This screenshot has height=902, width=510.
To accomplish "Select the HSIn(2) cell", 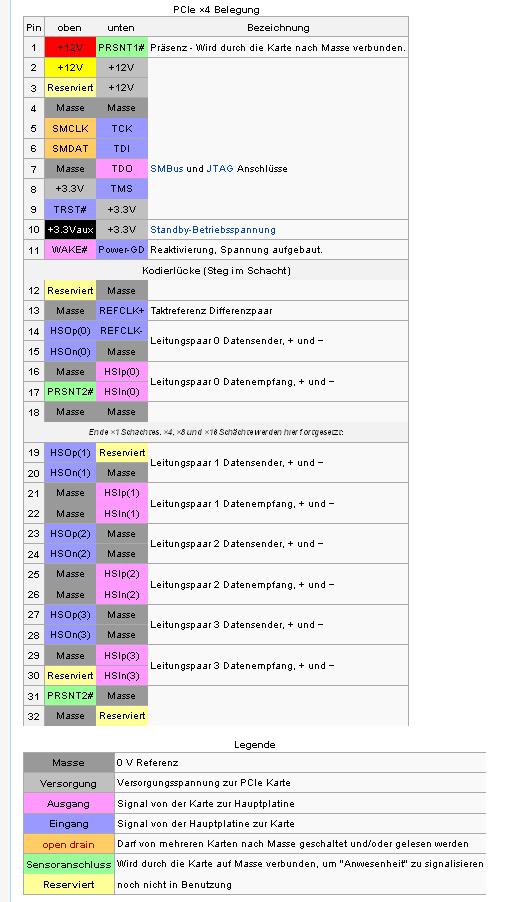I will (x=122, y=595).
